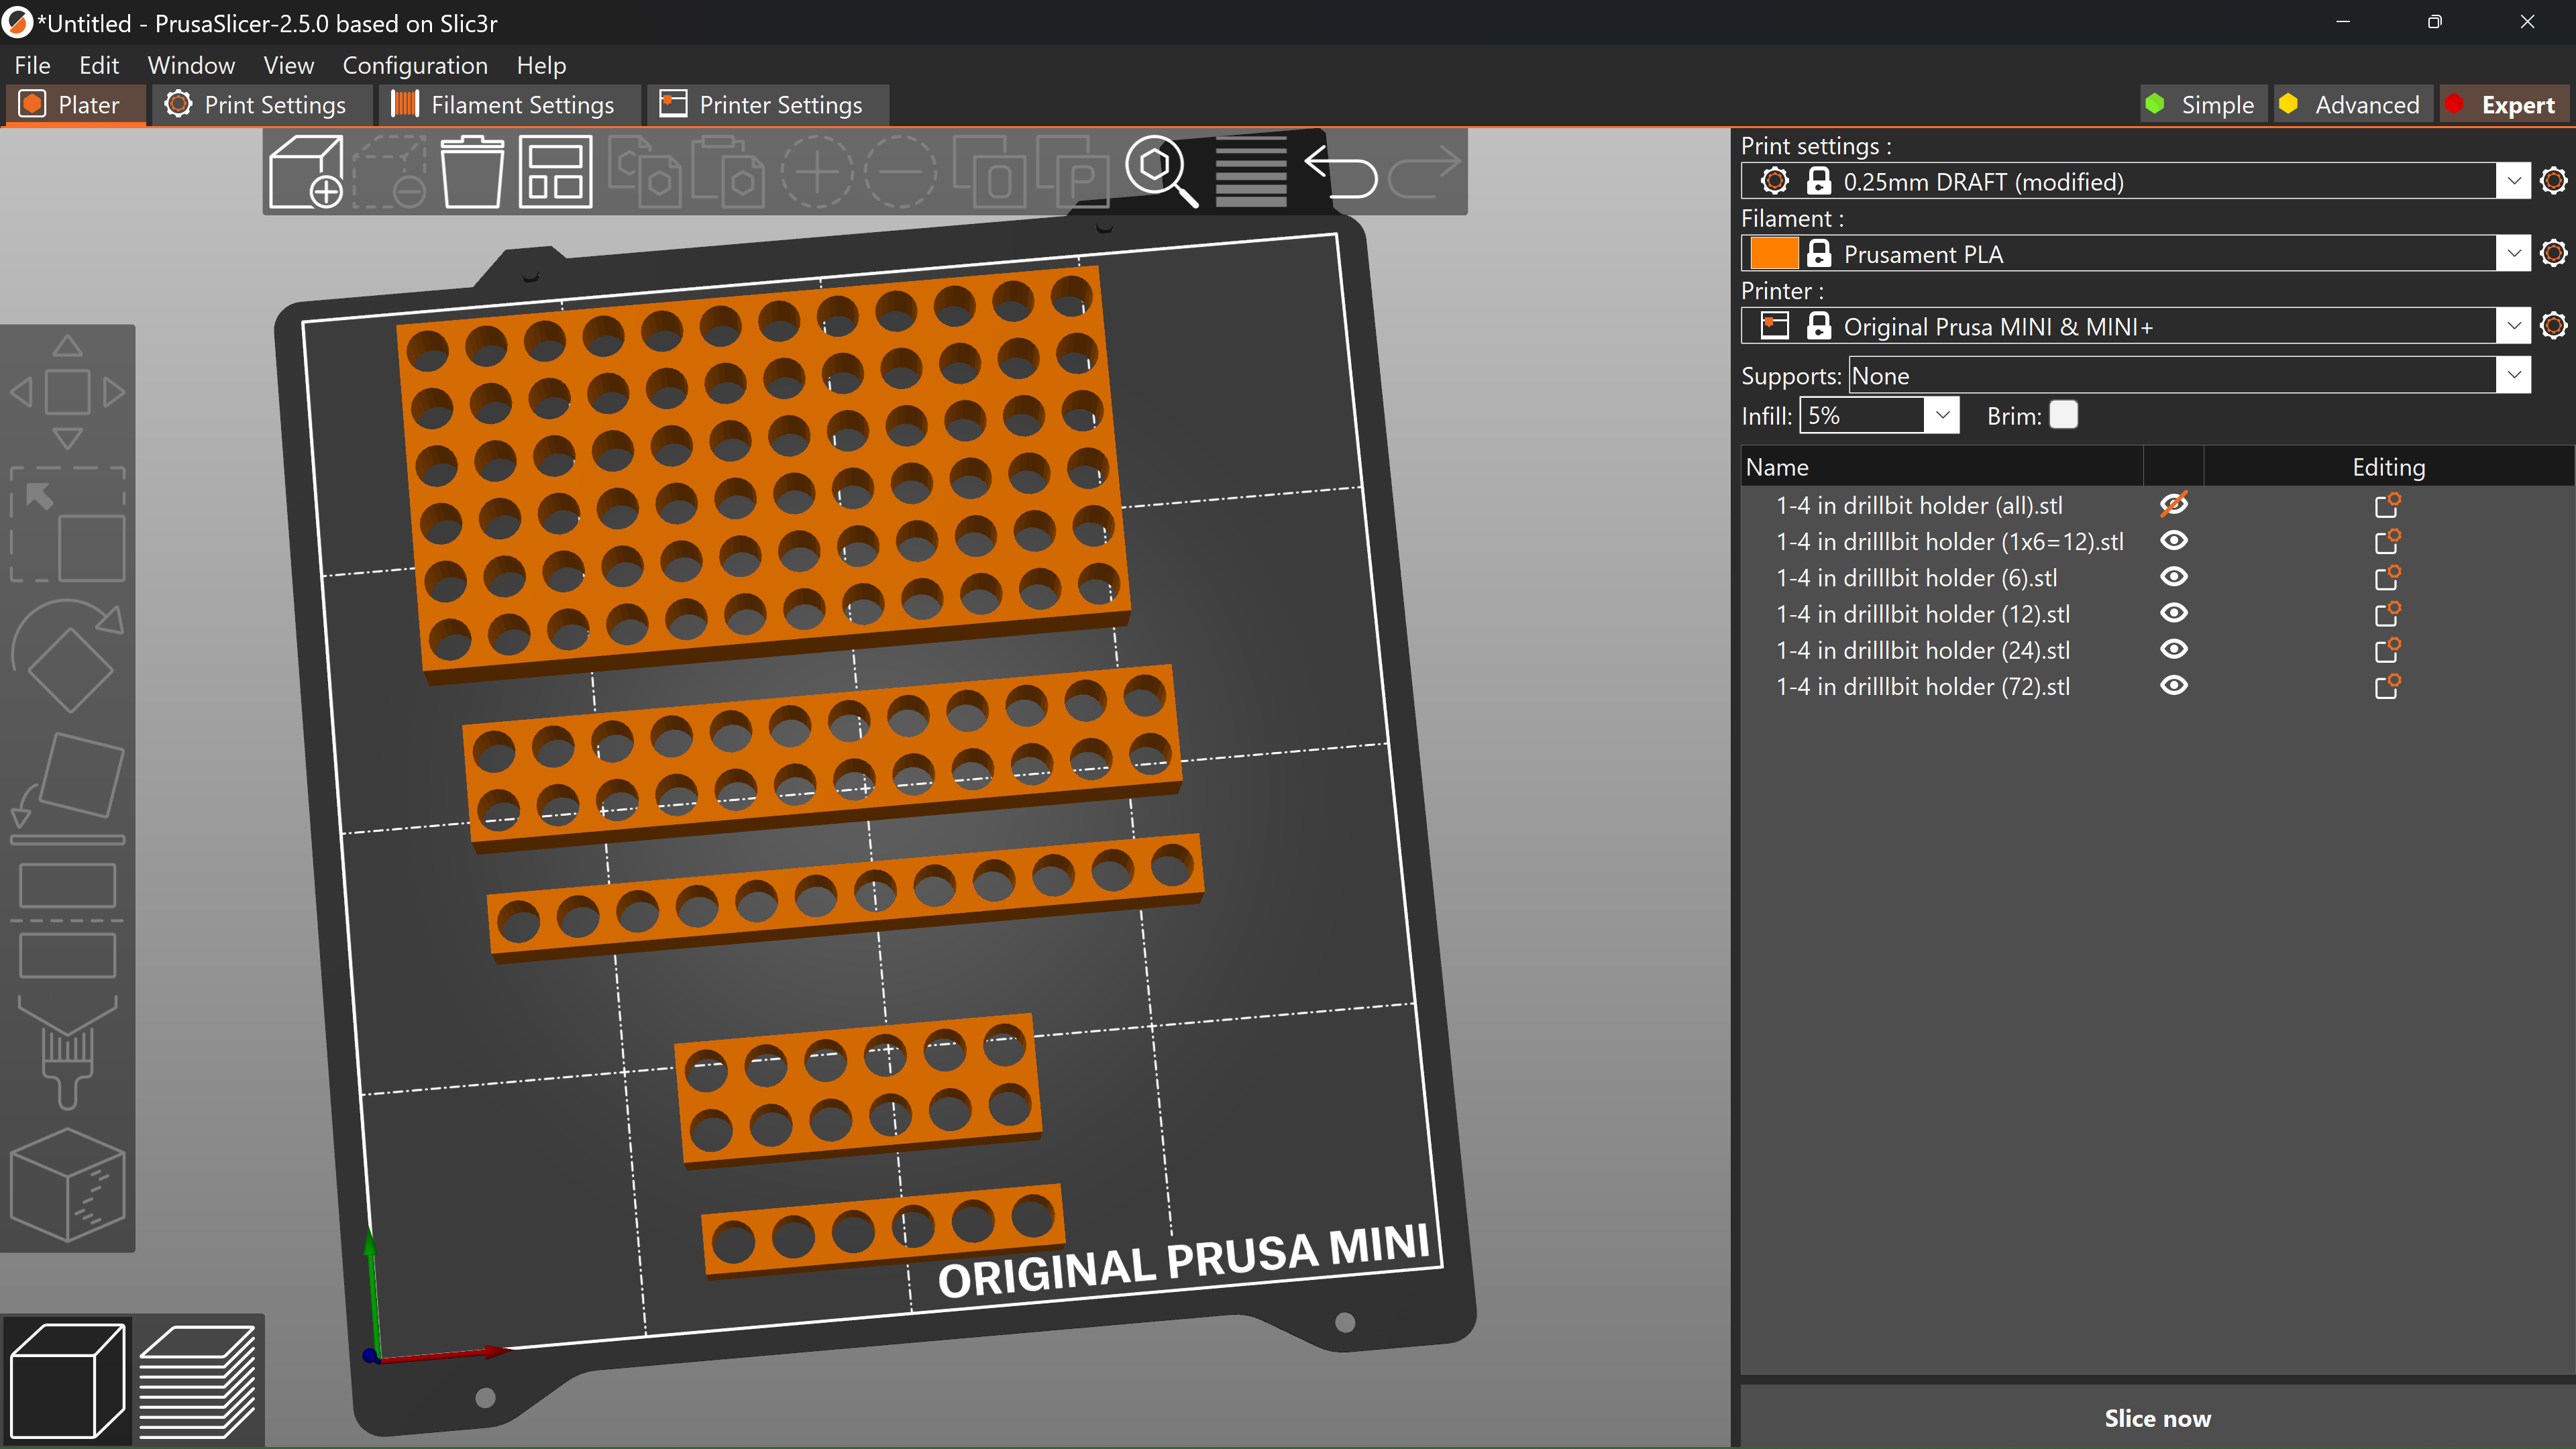
Task: Switch to Expert mode
Action: [2504, 104]
